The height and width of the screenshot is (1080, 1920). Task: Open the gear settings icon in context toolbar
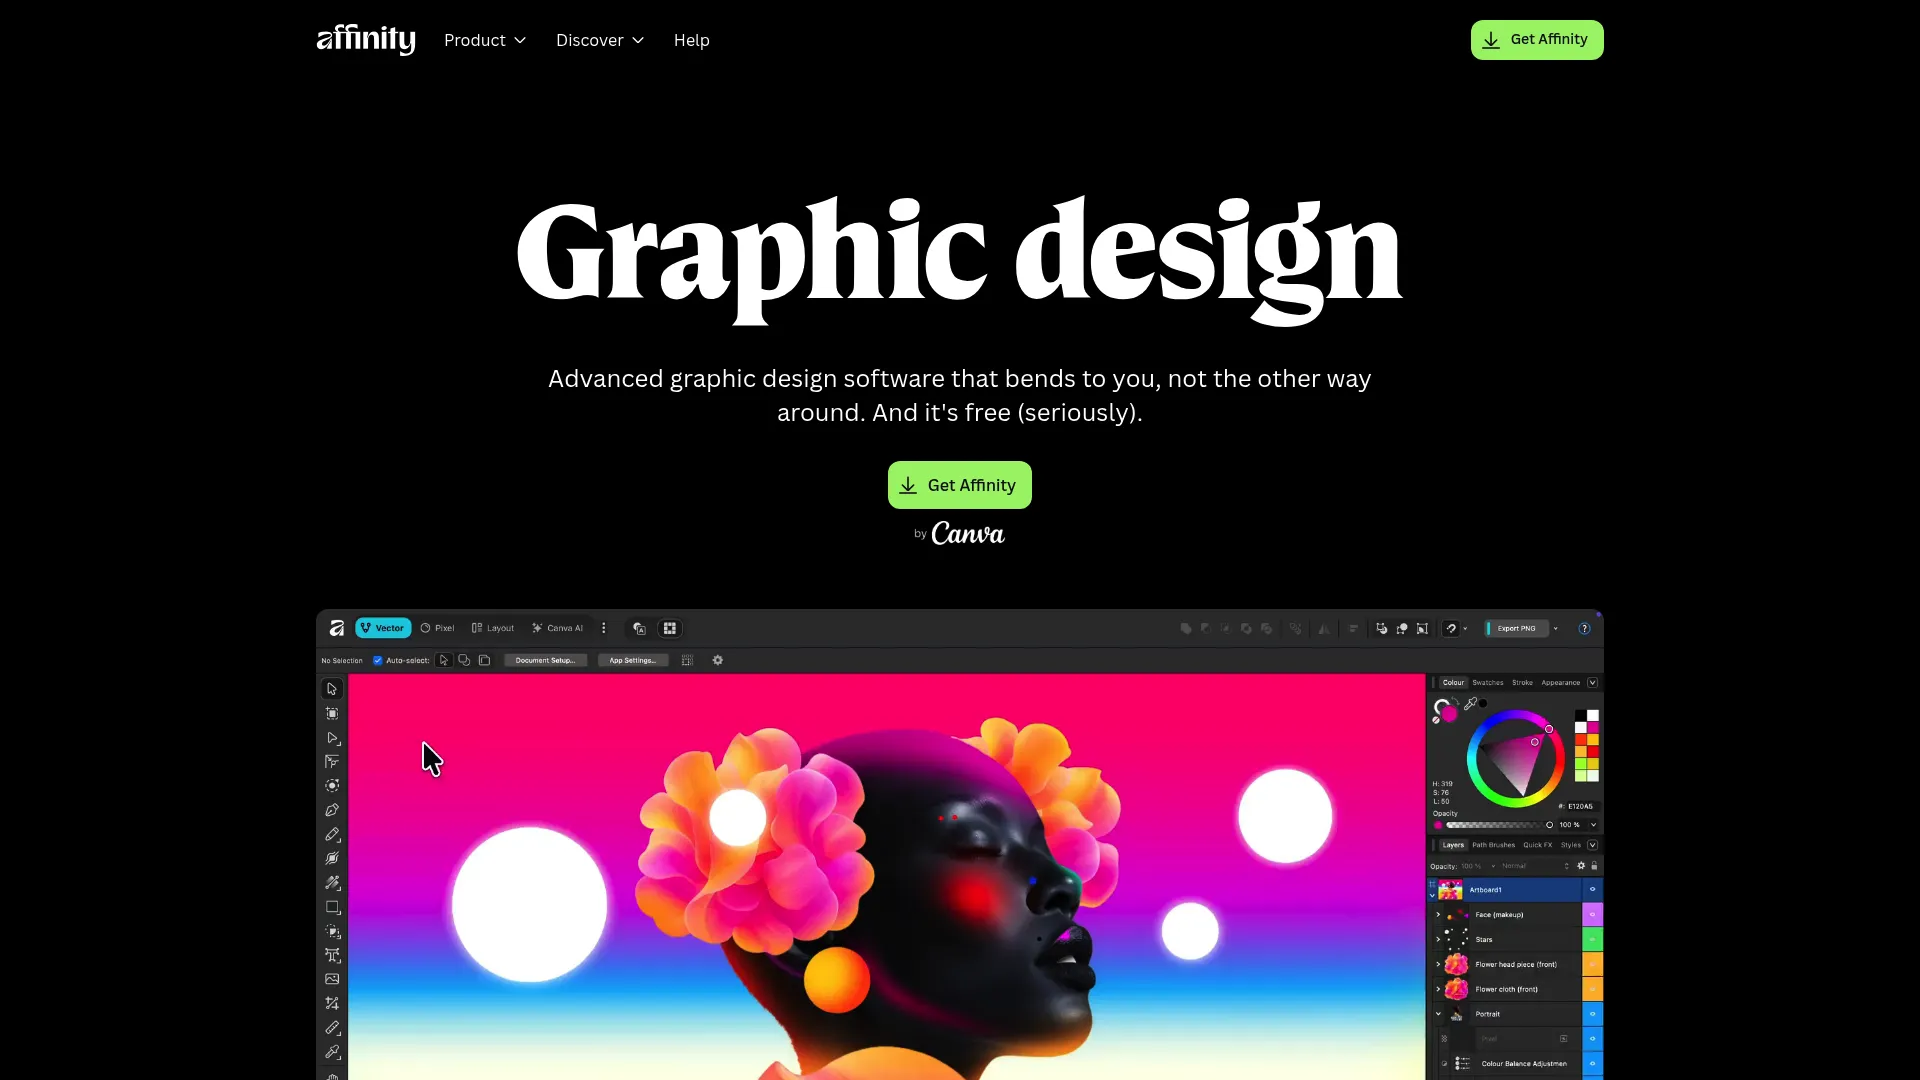pyautogui.click(x=717, y=660)
